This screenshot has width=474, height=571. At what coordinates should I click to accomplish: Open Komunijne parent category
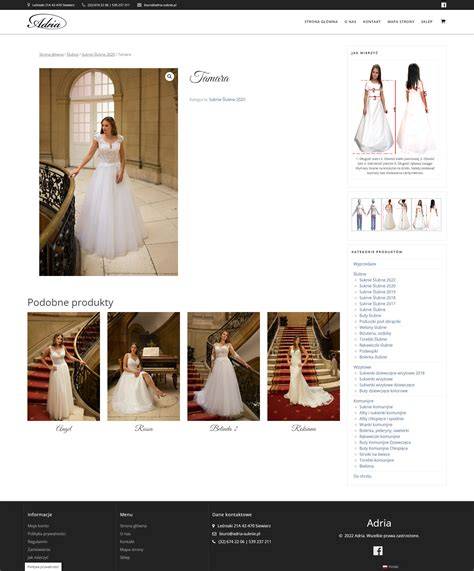click(363, 401)
